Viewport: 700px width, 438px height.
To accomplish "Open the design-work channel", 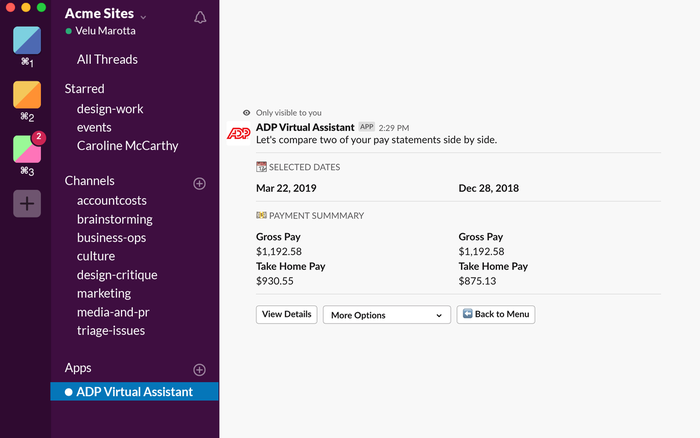I will 110,109.
